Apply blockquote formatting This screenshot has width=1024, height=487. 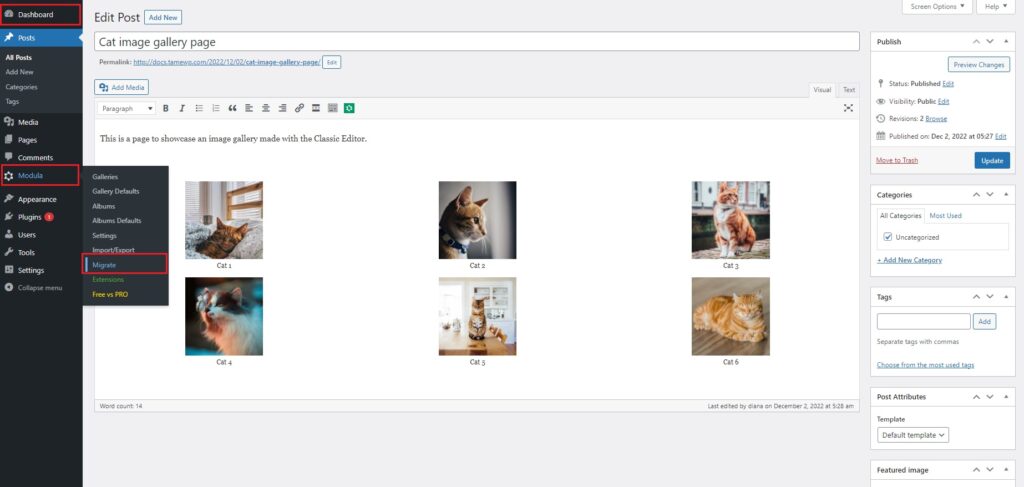232,108
